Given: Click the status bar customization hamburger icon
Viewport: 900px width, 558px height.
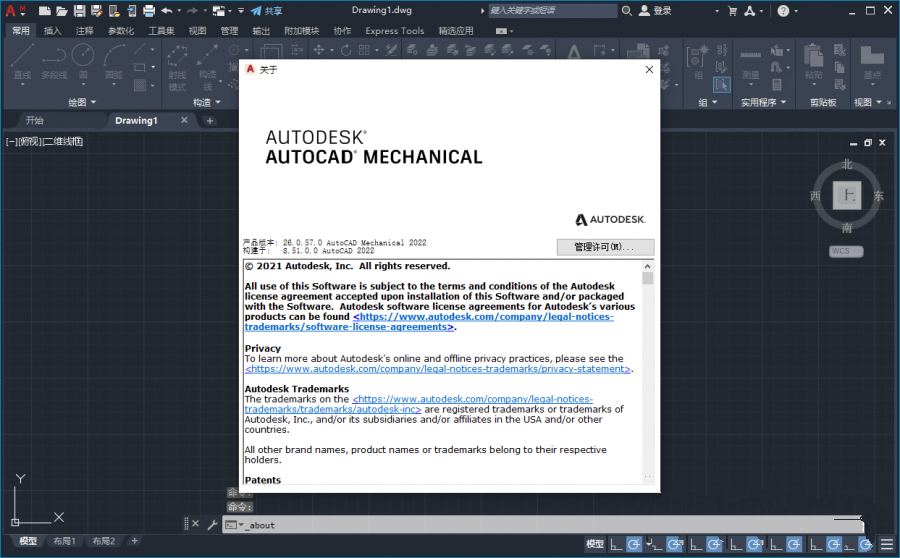Looking at the screenshot, I should (x=887, y=544).
